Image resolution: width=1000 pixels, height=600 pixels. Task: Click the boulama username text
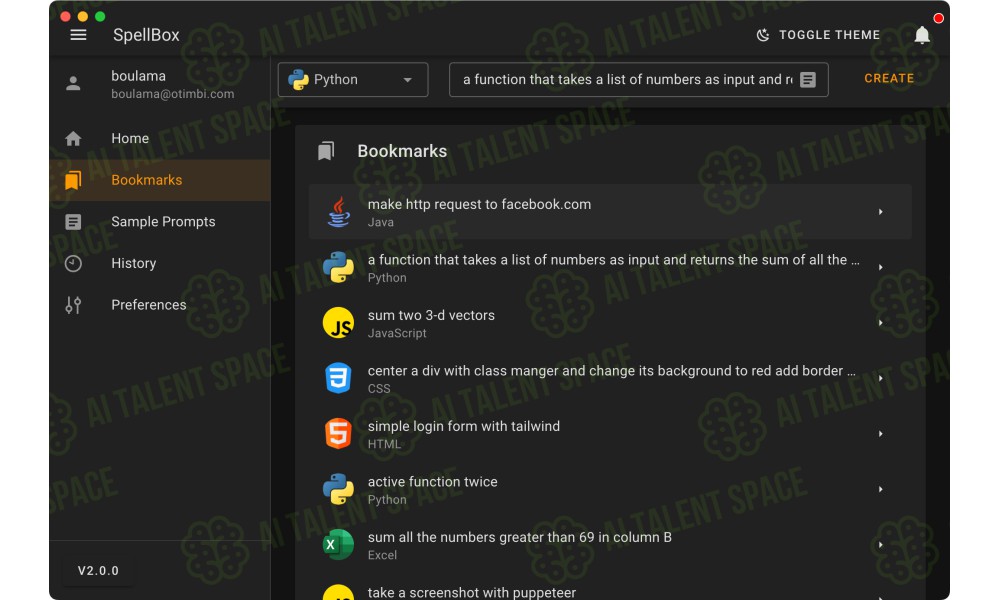(138, 76)
